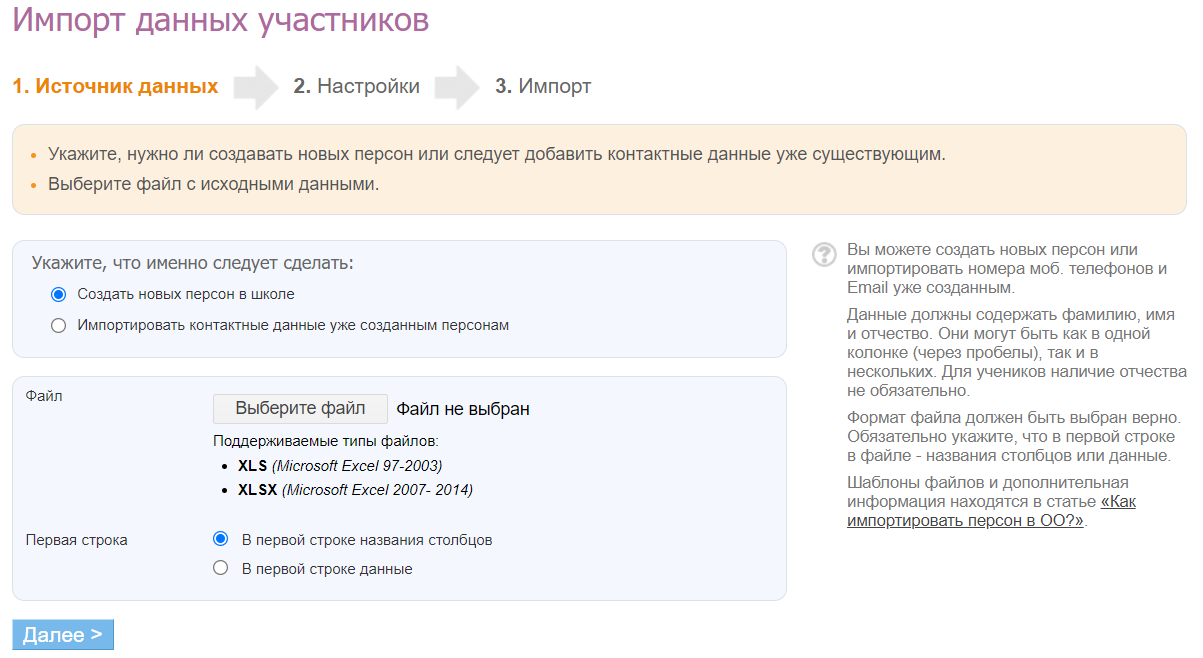This screenshot has height=658, width=1203.
Task: Go to step 2 'Настройки'
Action: click(357, 87)
